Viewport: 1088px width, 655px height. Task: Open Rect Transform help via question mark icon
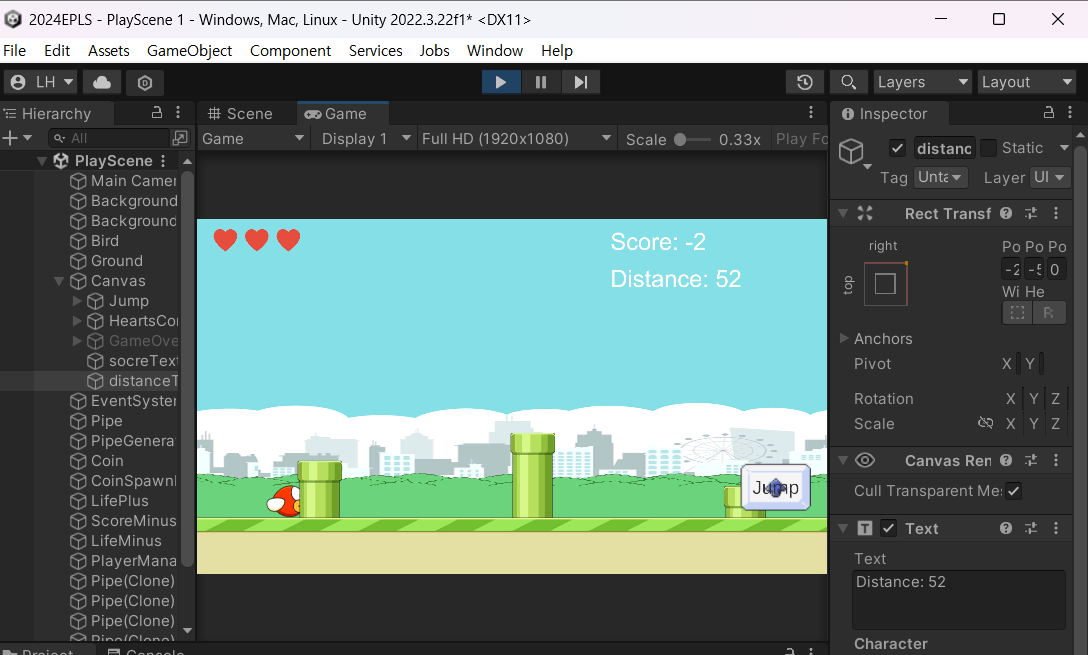(1007, 213)
